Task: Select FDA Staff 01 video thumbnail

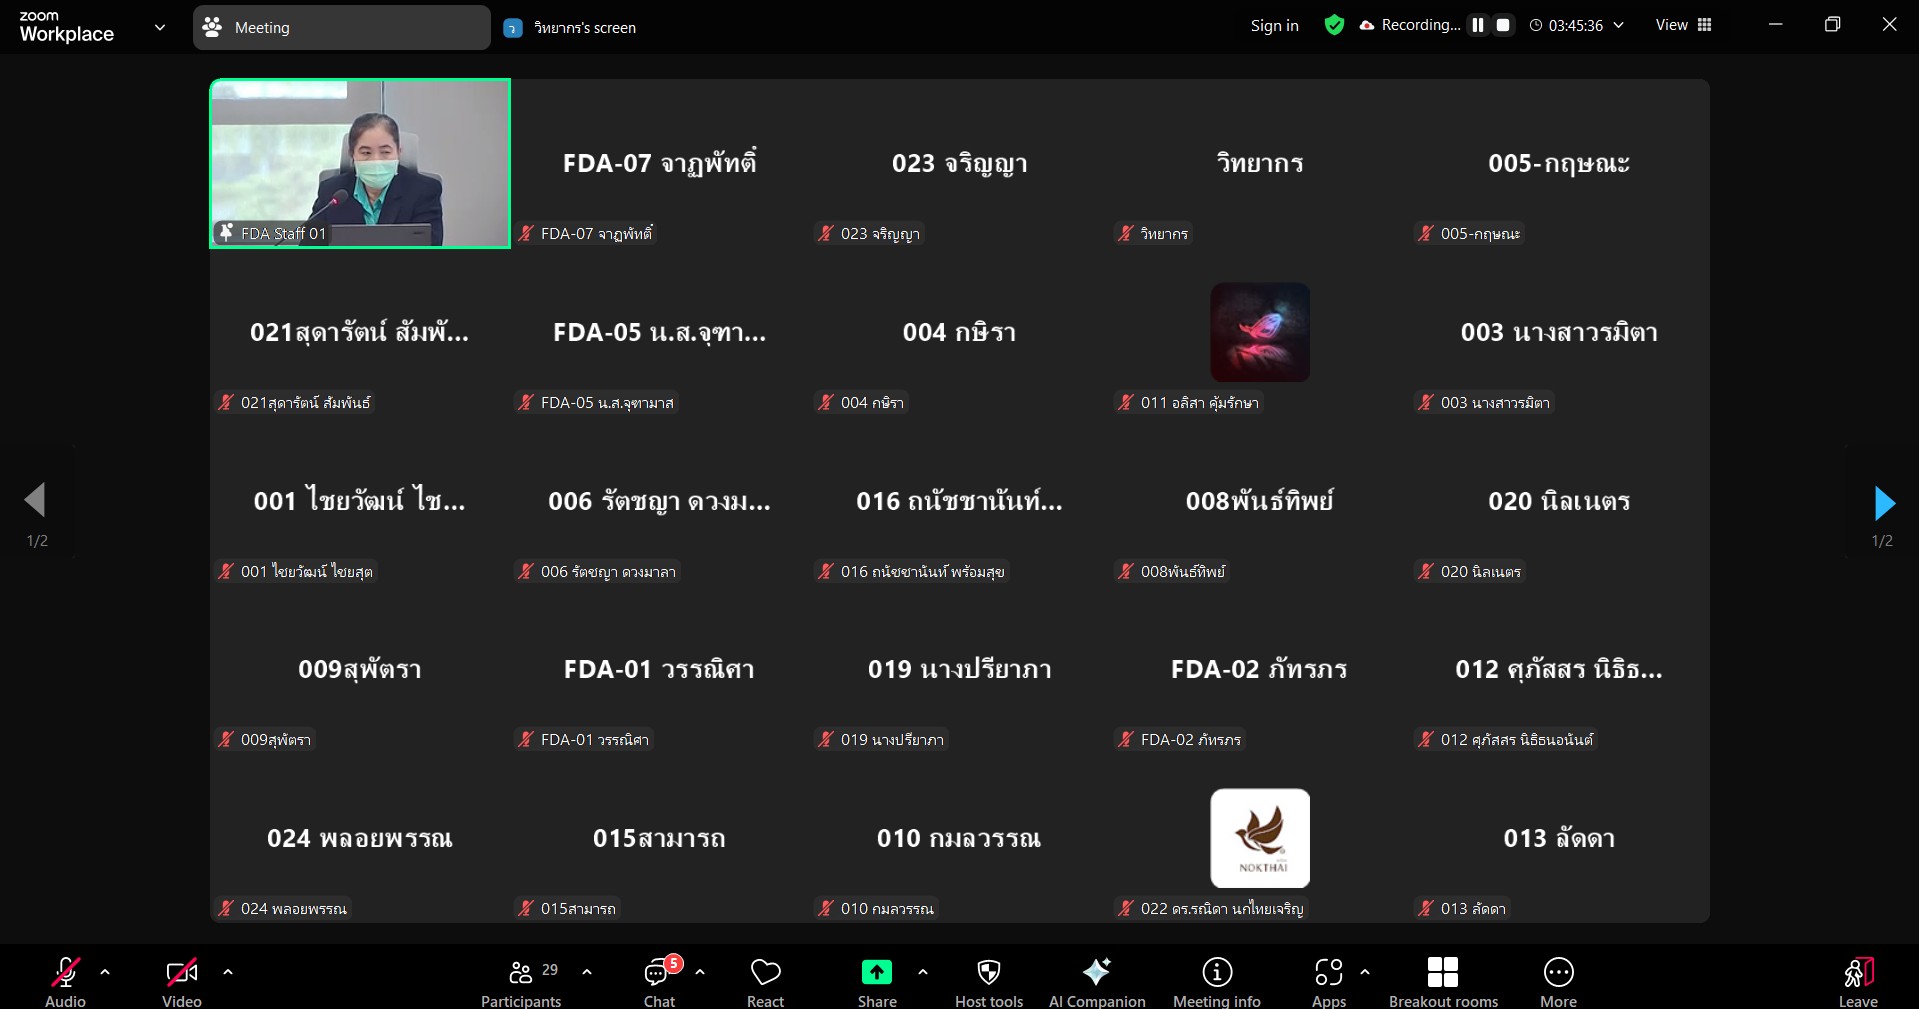Action: [360, 163]
